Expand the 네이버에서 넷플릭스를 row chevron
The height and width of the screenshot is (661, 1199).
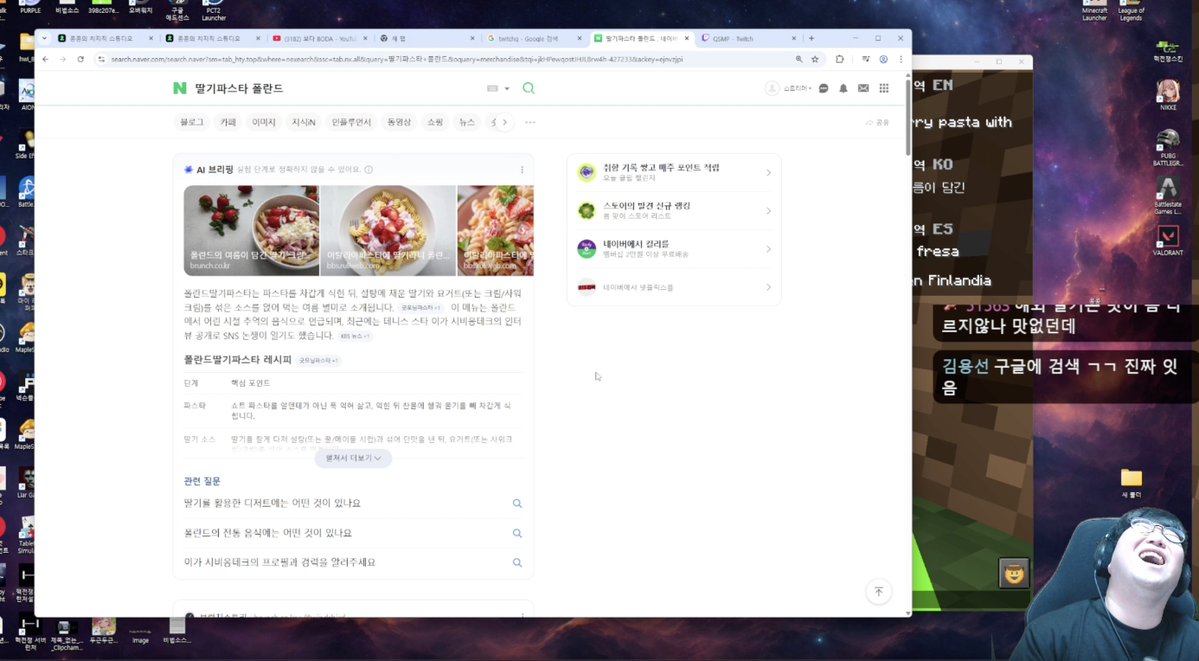point(768,288)
